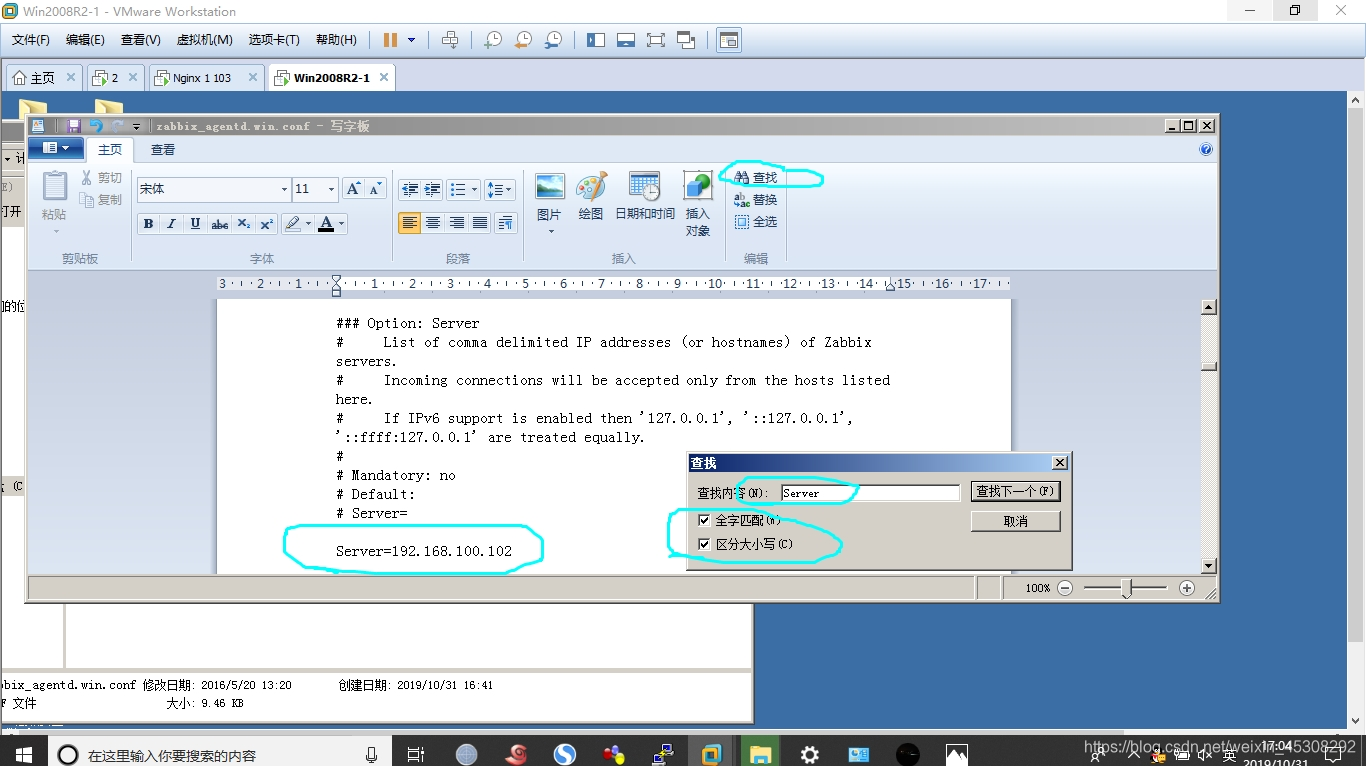Toggle Strikethrough (abc) formatting
1366x766 pixels.
[x=219, y=223]
